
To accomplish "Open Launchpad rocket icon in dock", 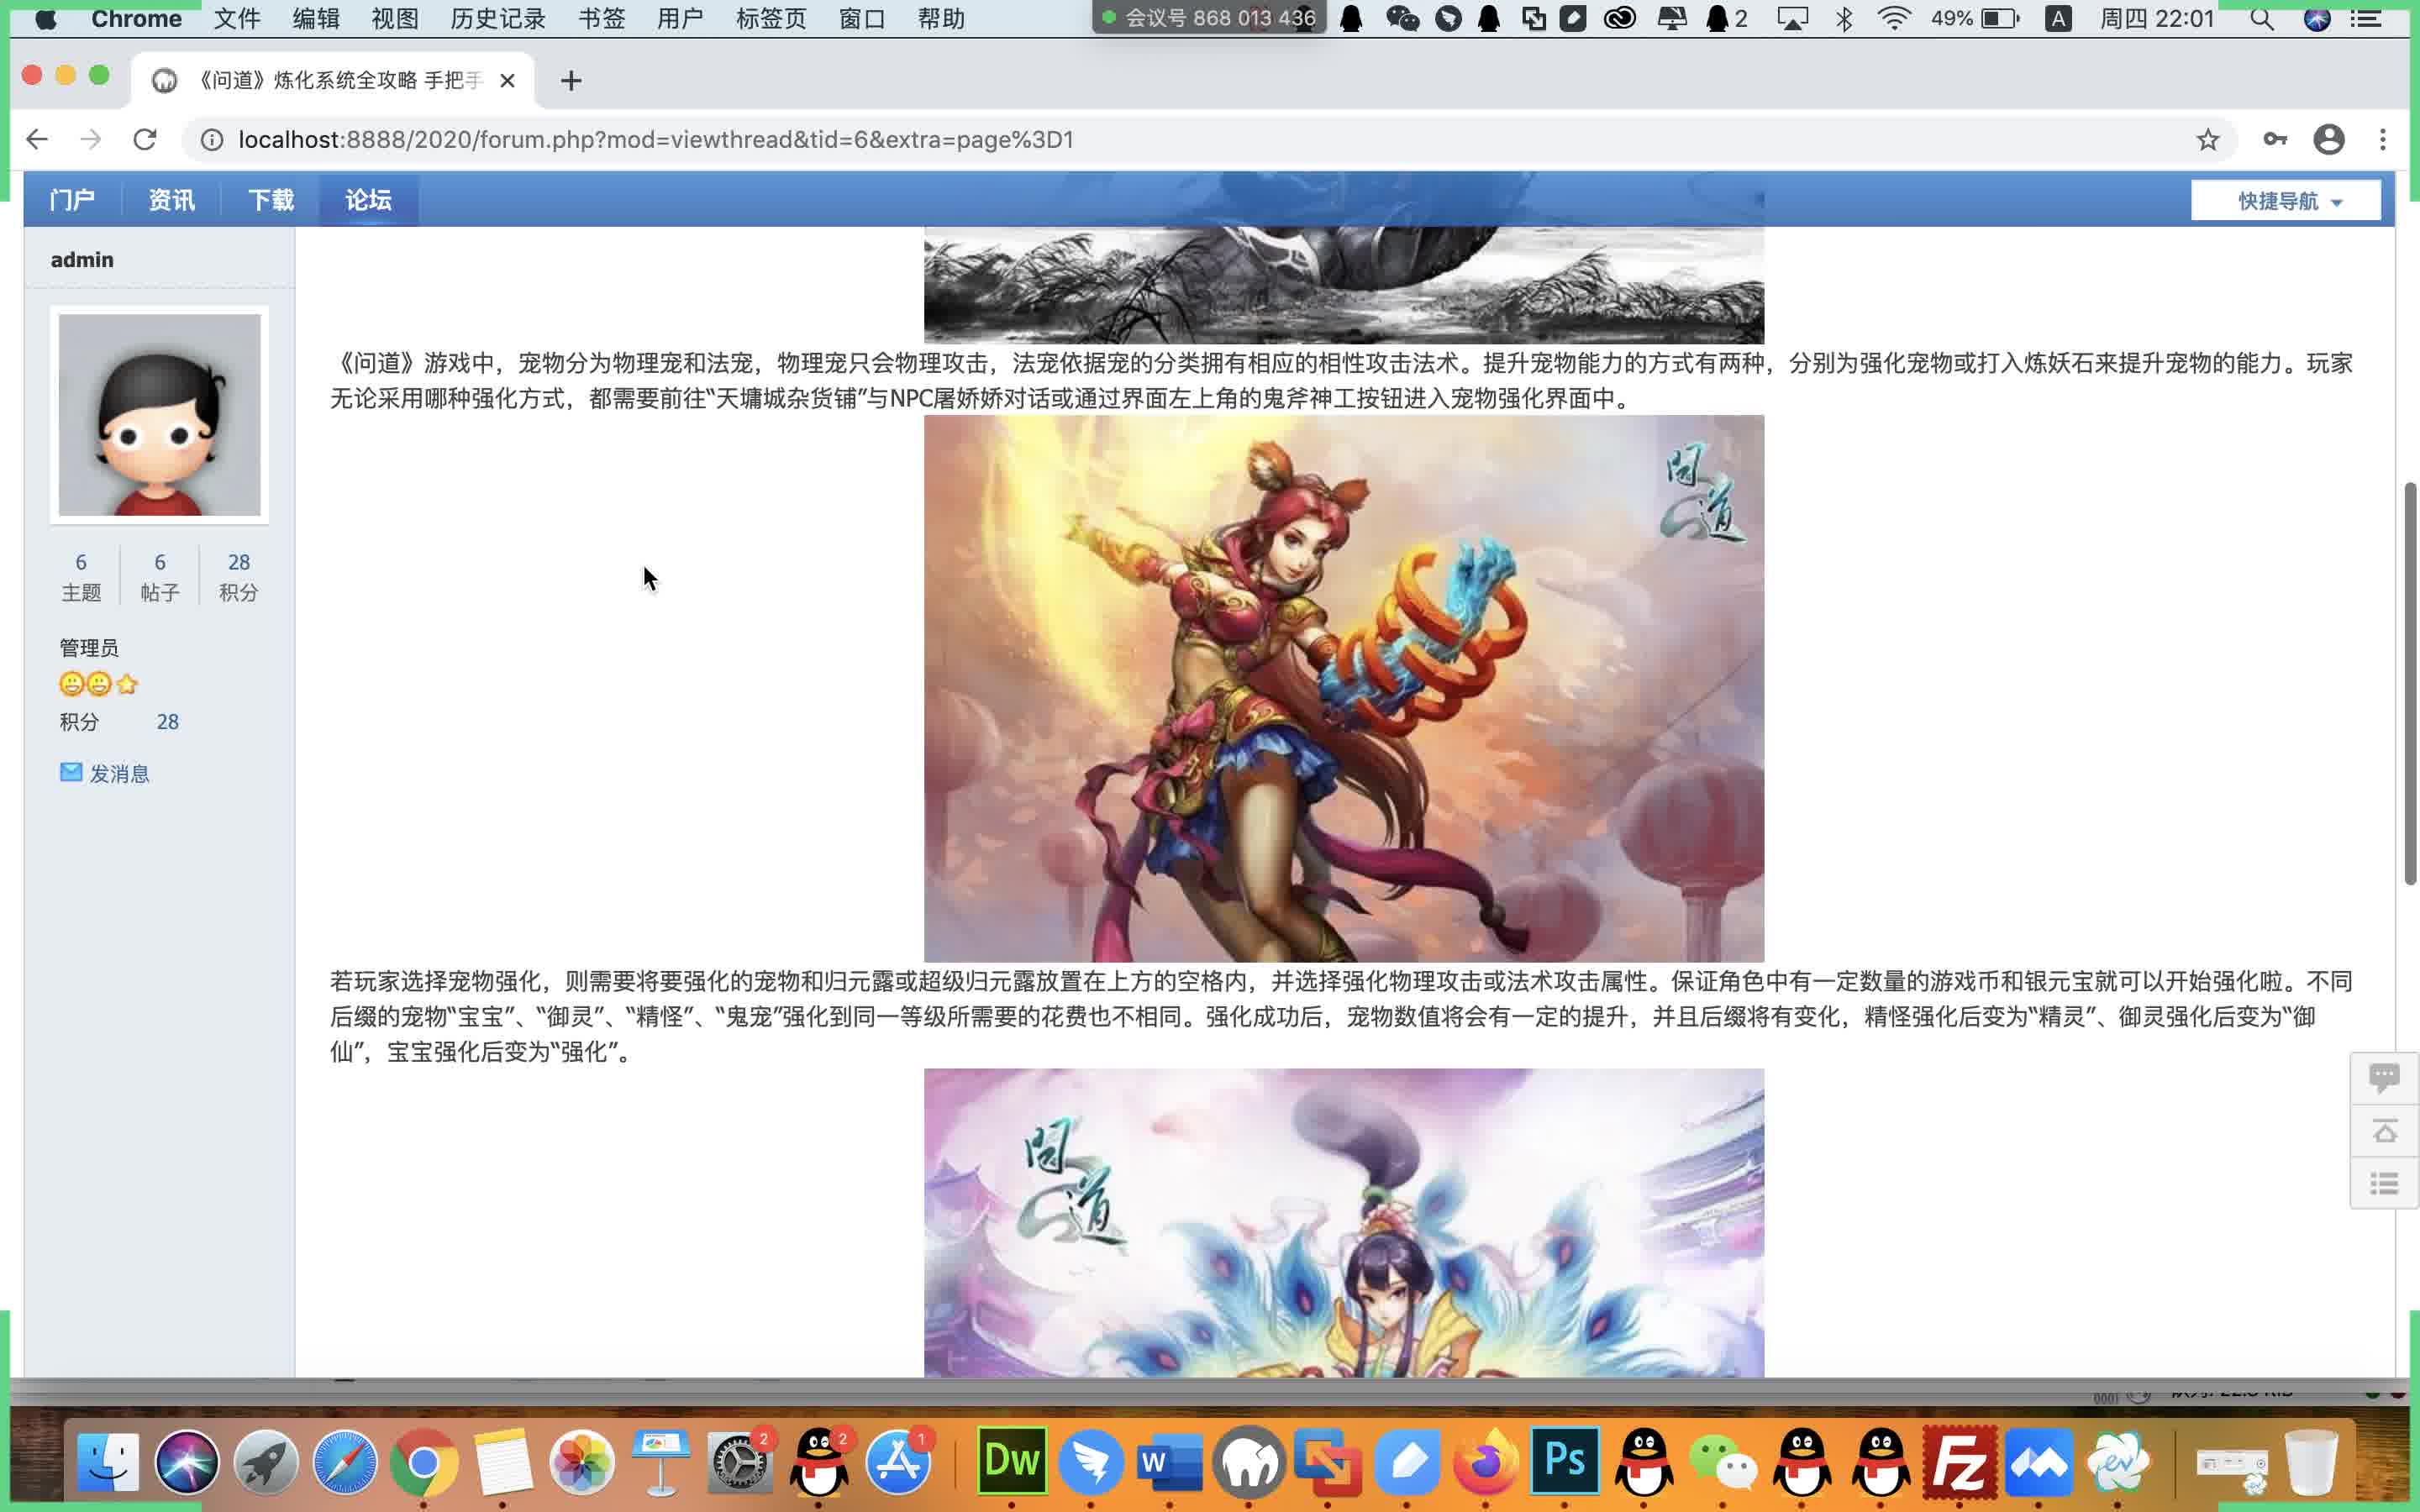I will [x=266, y=1462].
